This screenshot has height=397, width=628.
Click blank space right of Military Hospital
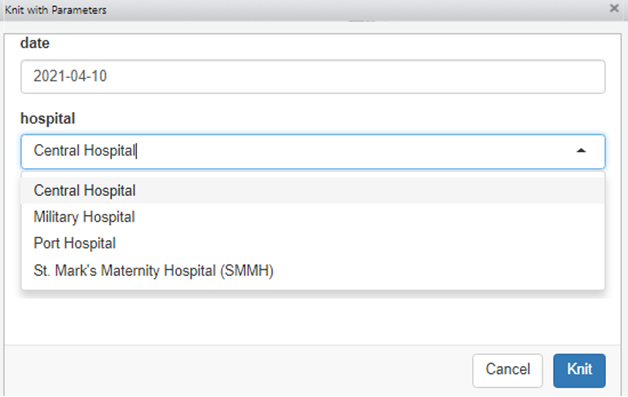click(369, 217)
